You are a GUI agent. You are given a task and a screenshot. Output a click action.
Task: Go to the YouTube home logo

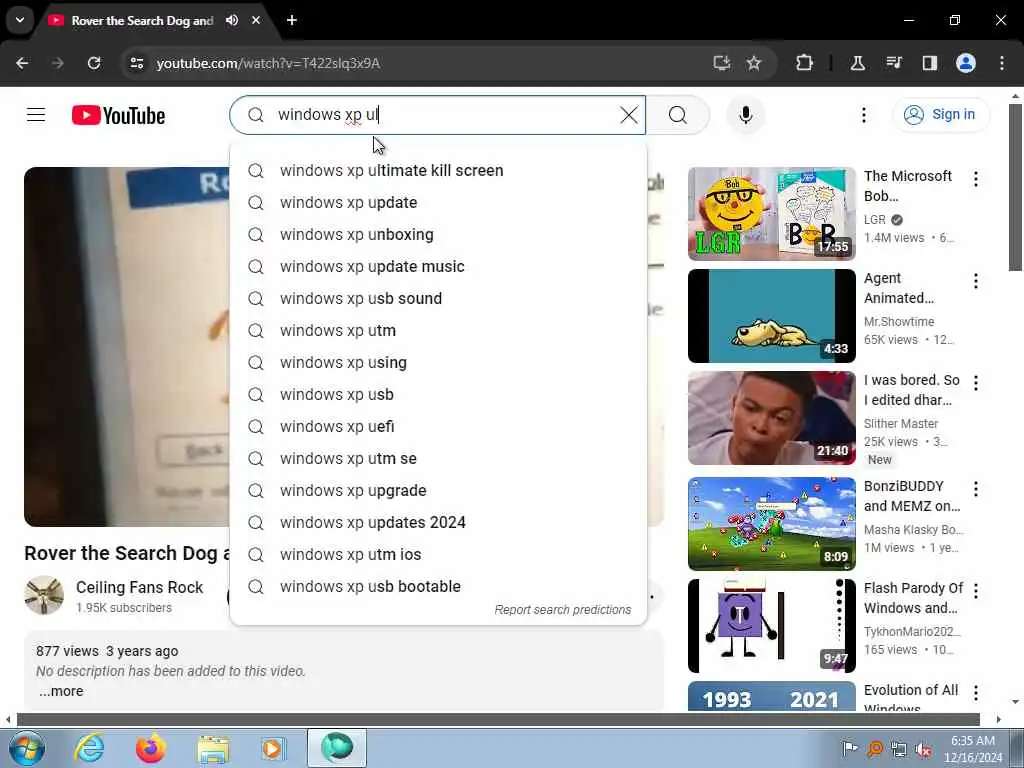click(x=118, y=116)
